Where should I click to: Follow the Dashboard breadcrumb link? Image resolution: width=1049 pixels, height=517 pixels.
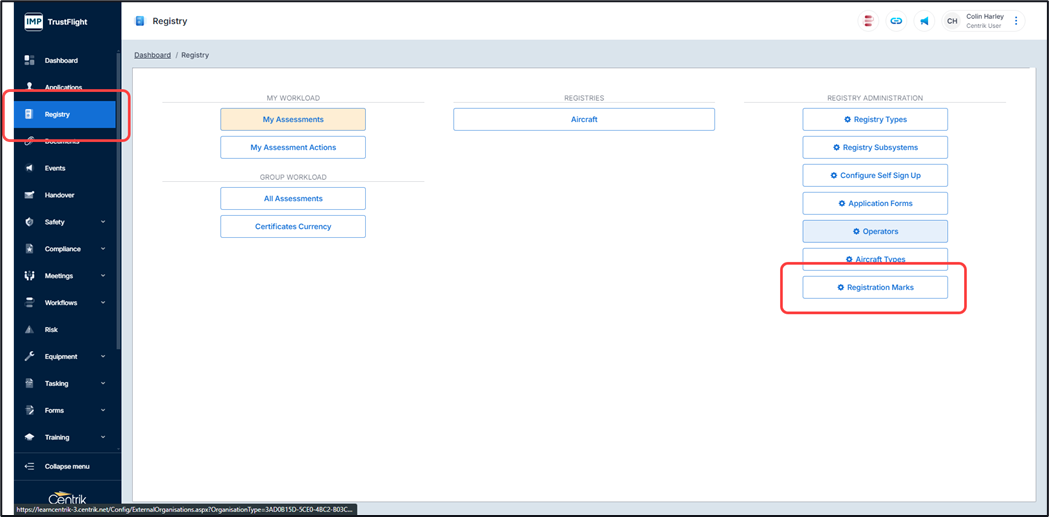pos(153,55)
